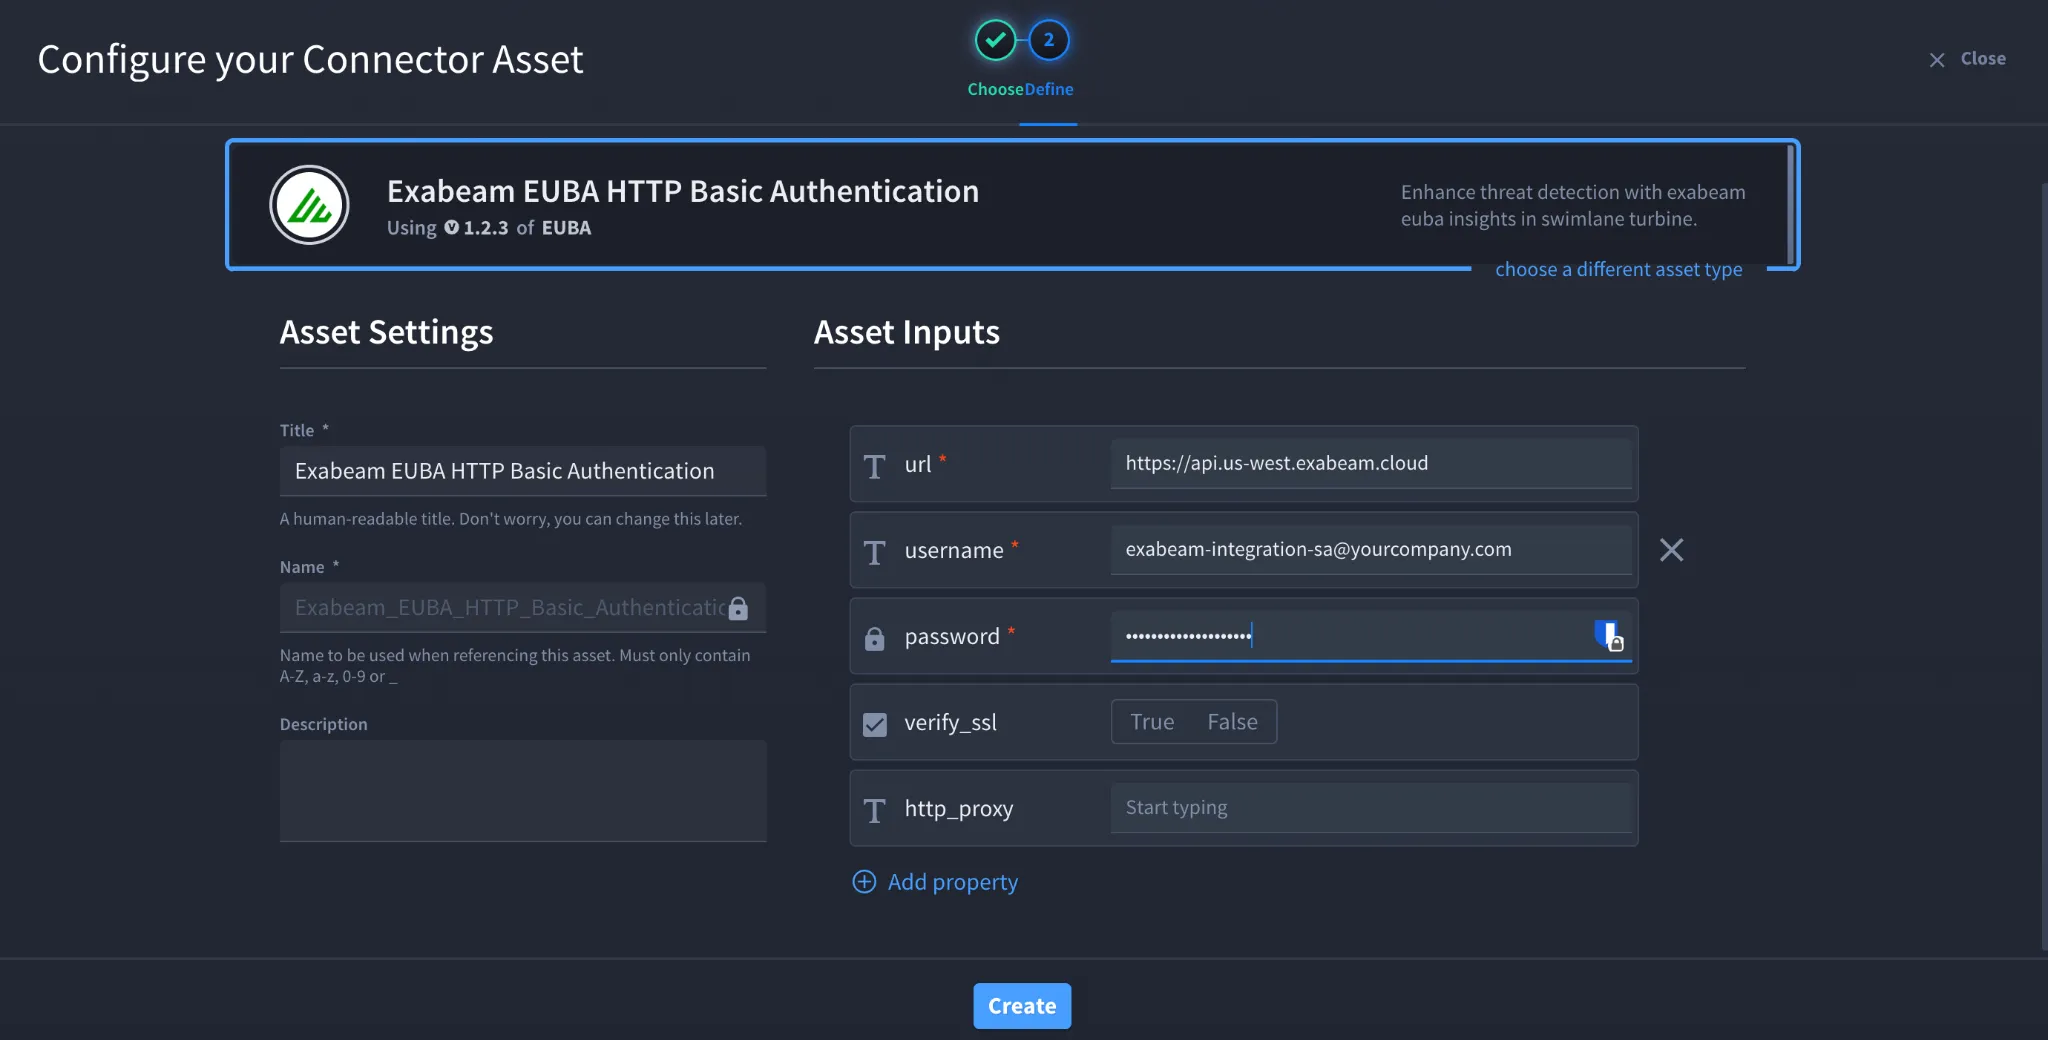
Task: Set verify_ssl to True
Action: pyautogui.click(x=1152, y=722)
